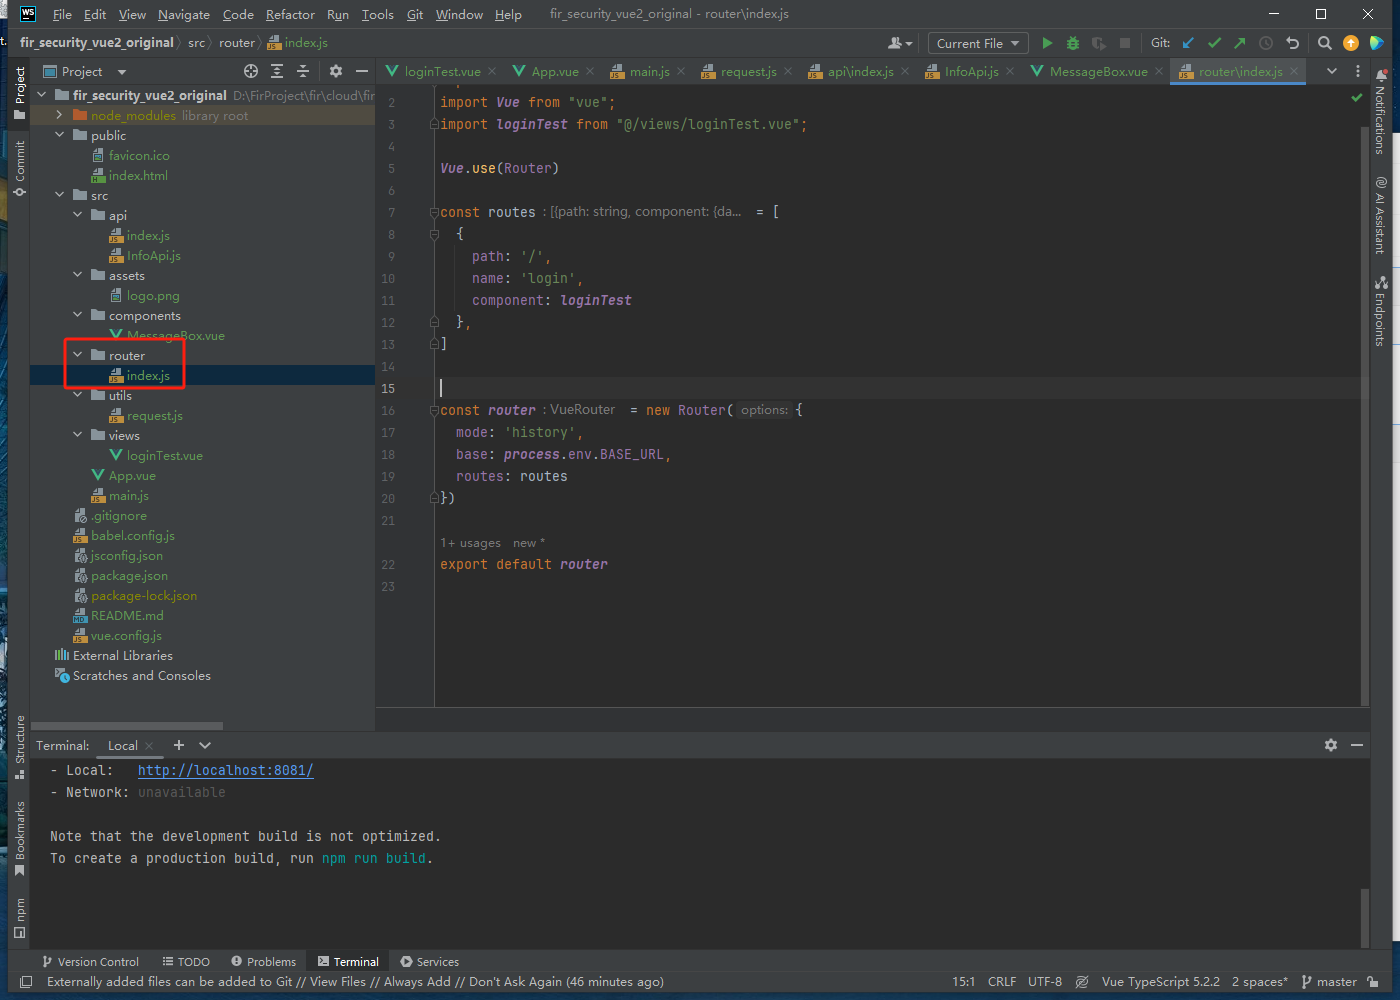Open the Navigate menu

point(184,14)
